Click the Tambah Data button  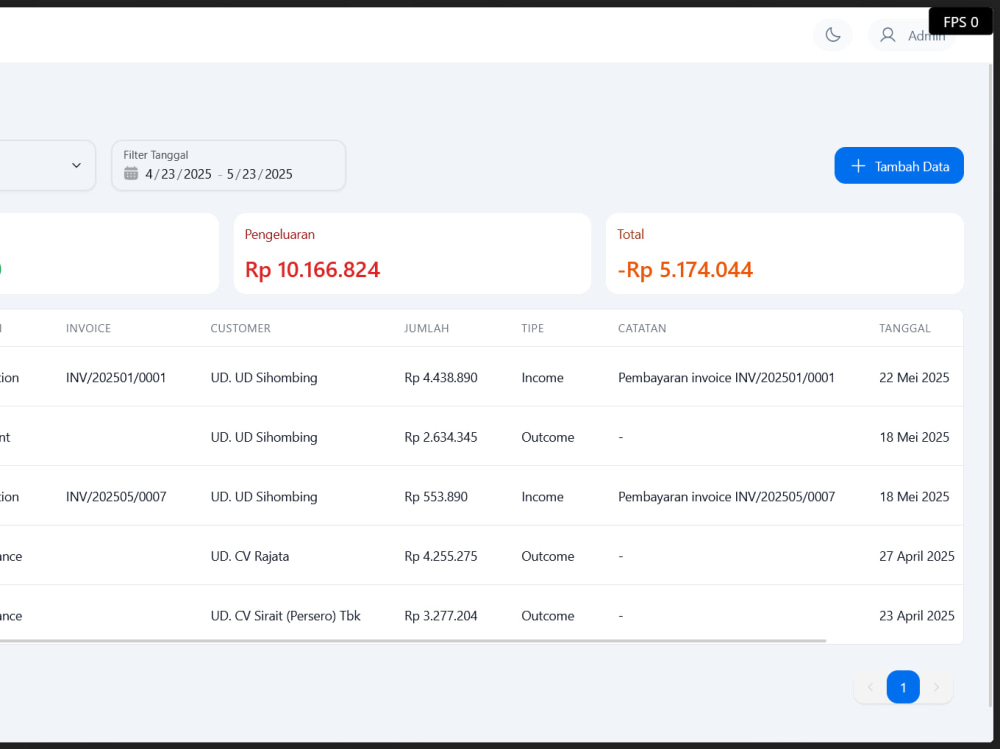[899, 166]
